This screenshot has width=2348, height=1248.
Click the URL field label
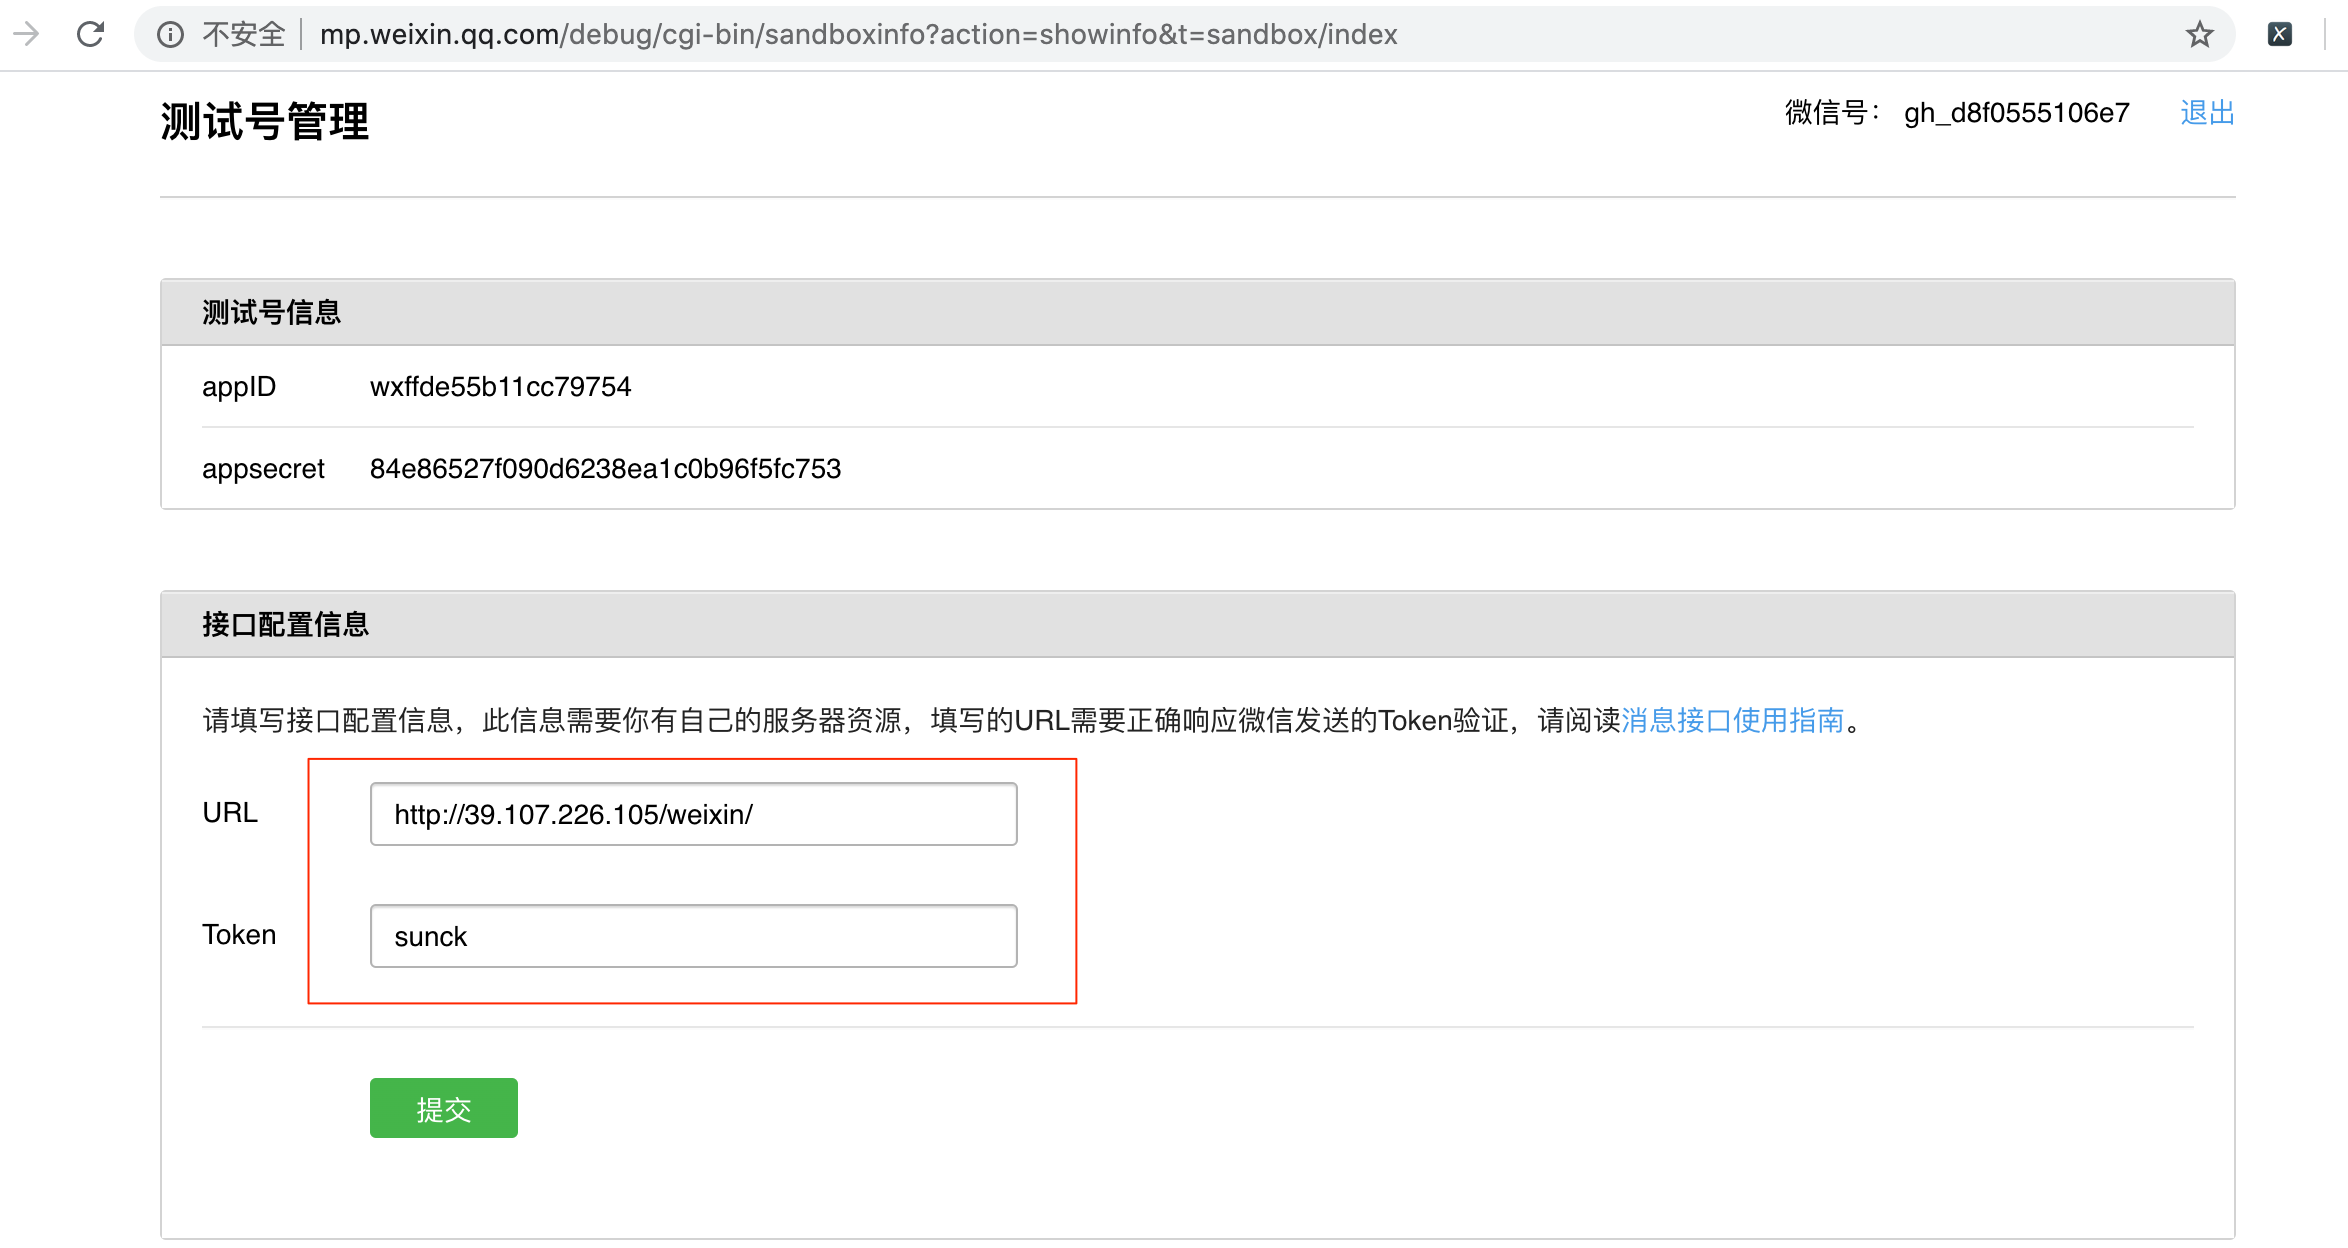(230, 813)
